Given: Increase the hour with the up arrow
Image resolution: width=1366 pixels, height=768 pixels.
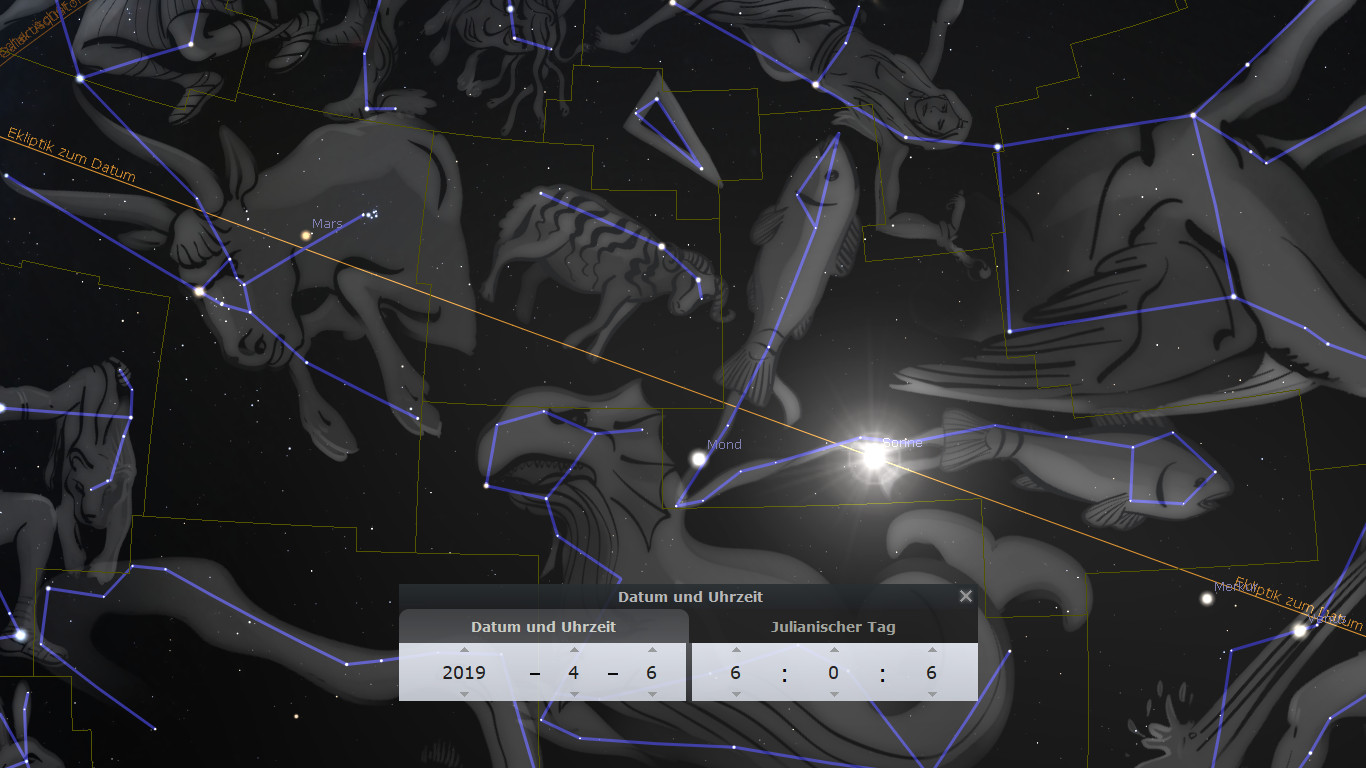Looking at the screenshot, I should (x=736, y=650).
